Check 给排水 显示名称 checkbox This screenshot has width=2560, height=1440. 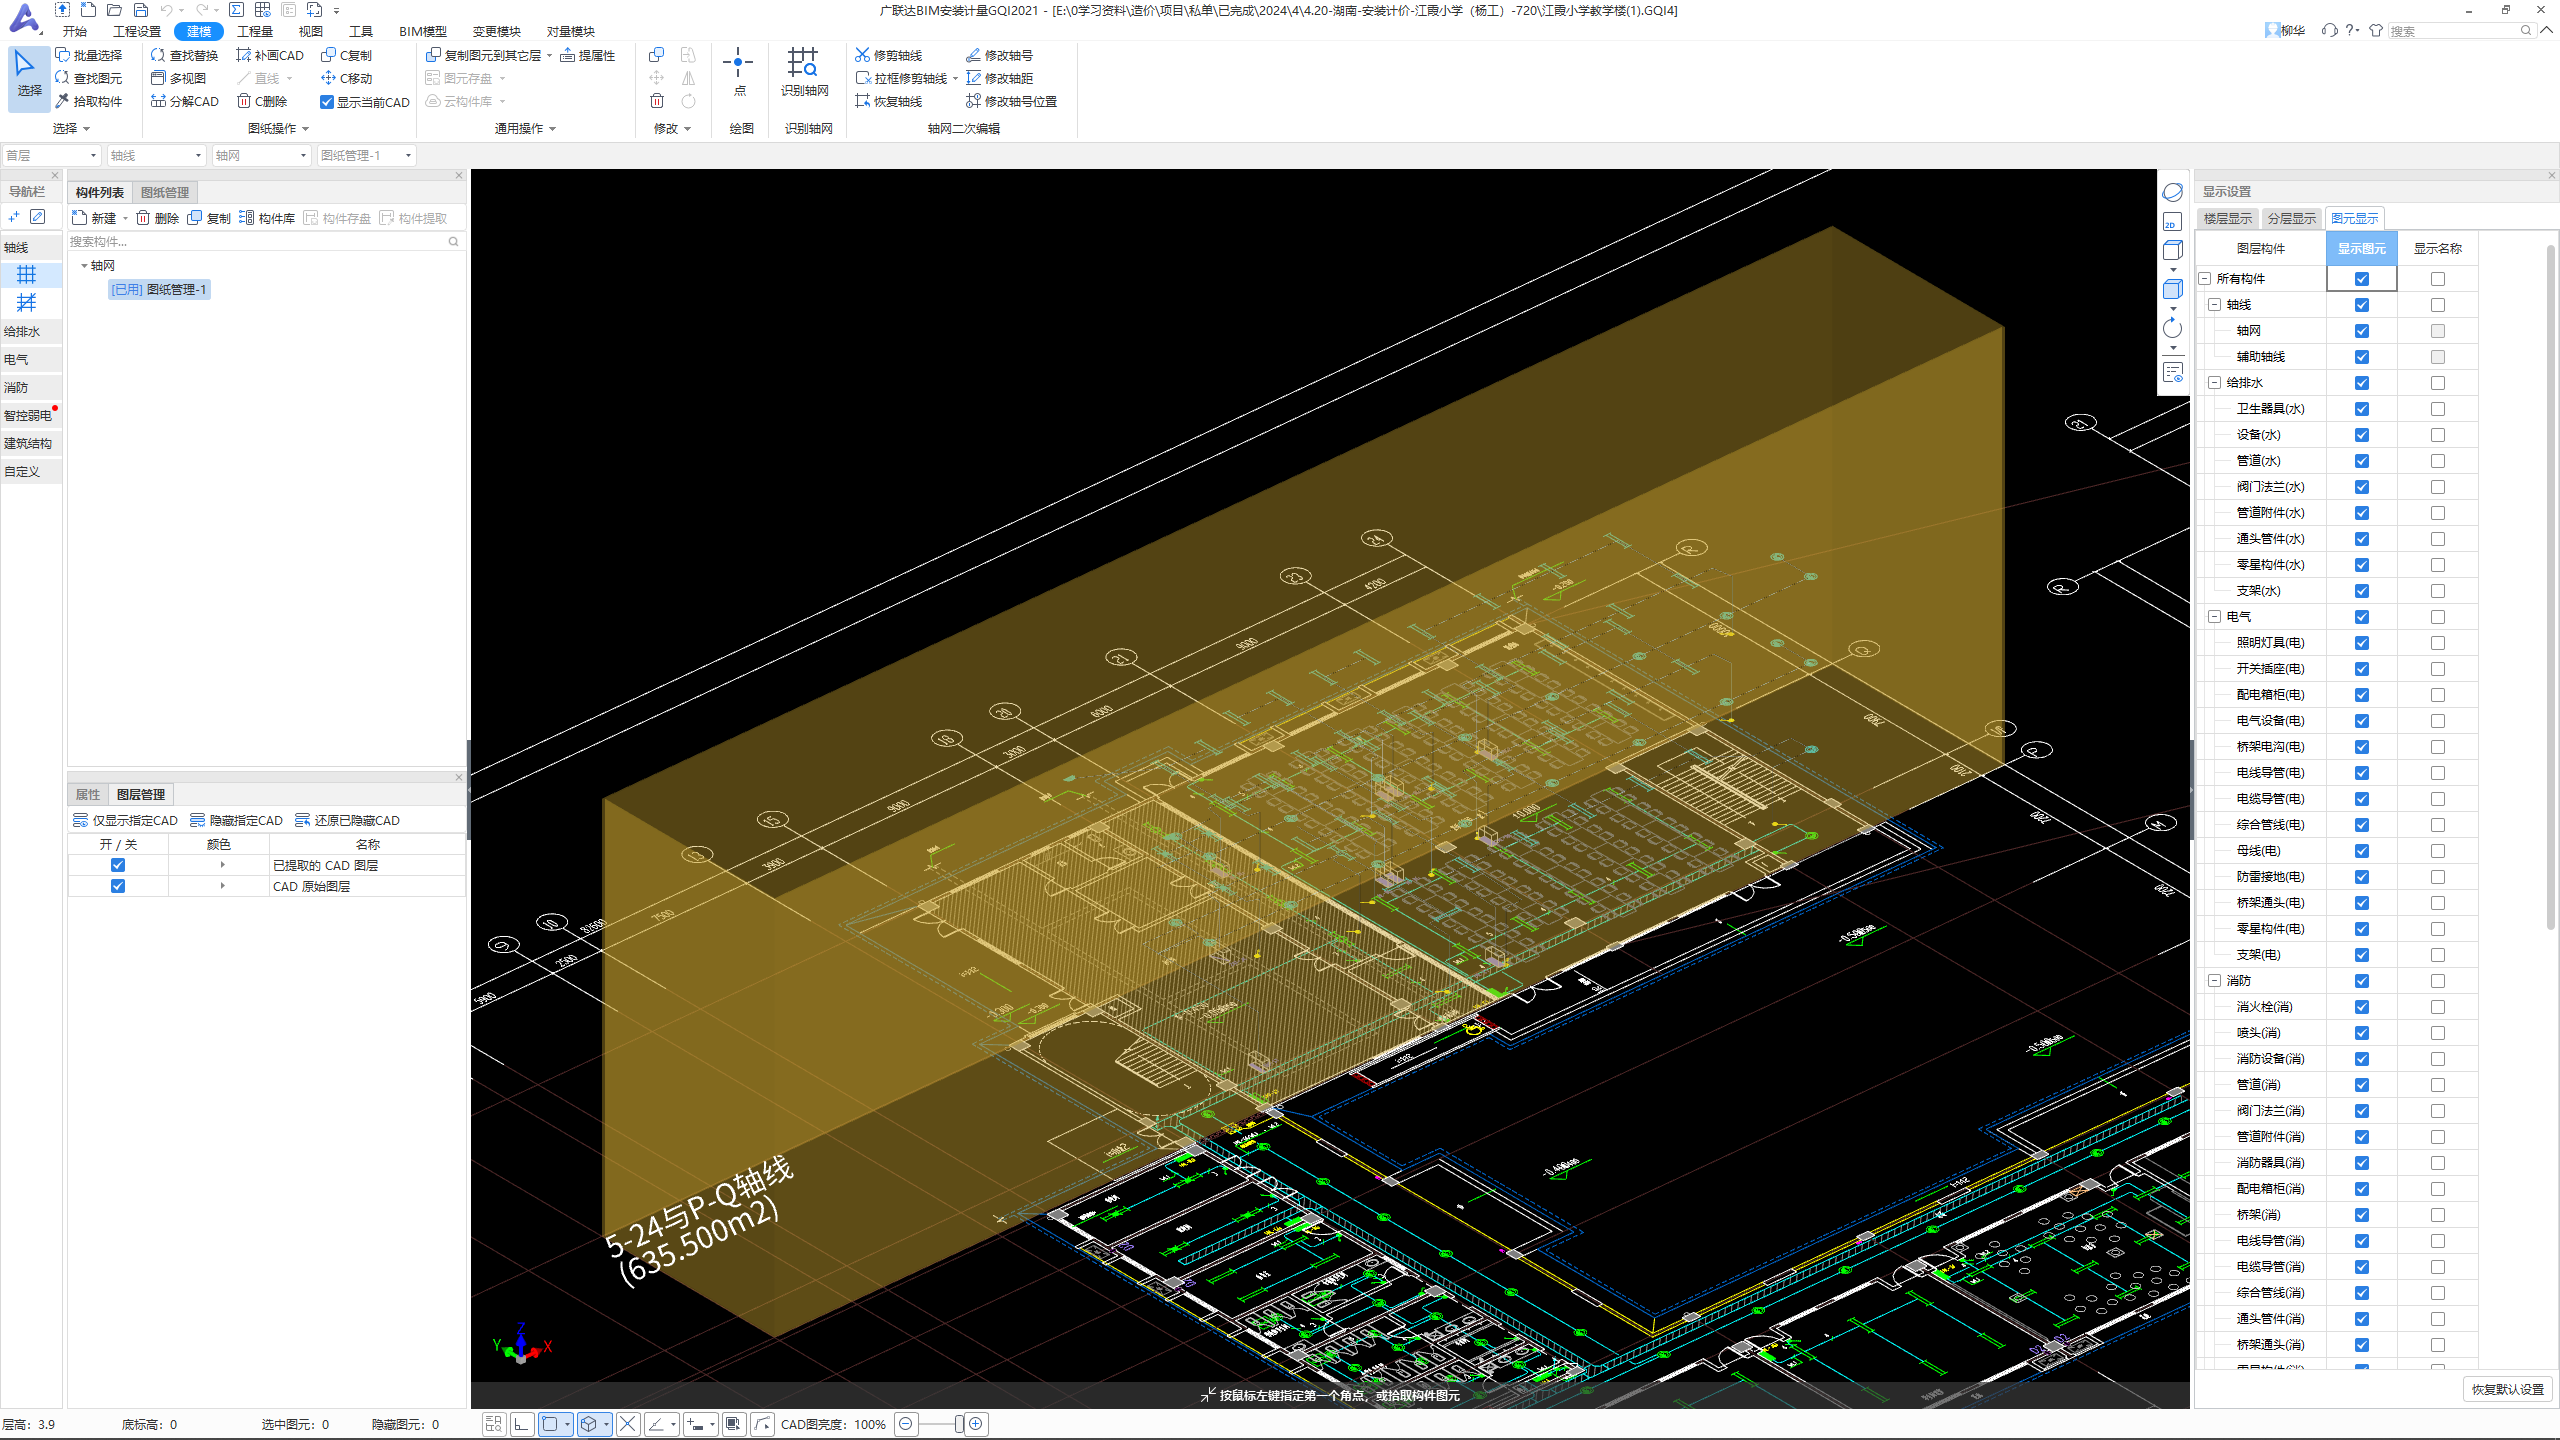click(x=2438, y=383)
